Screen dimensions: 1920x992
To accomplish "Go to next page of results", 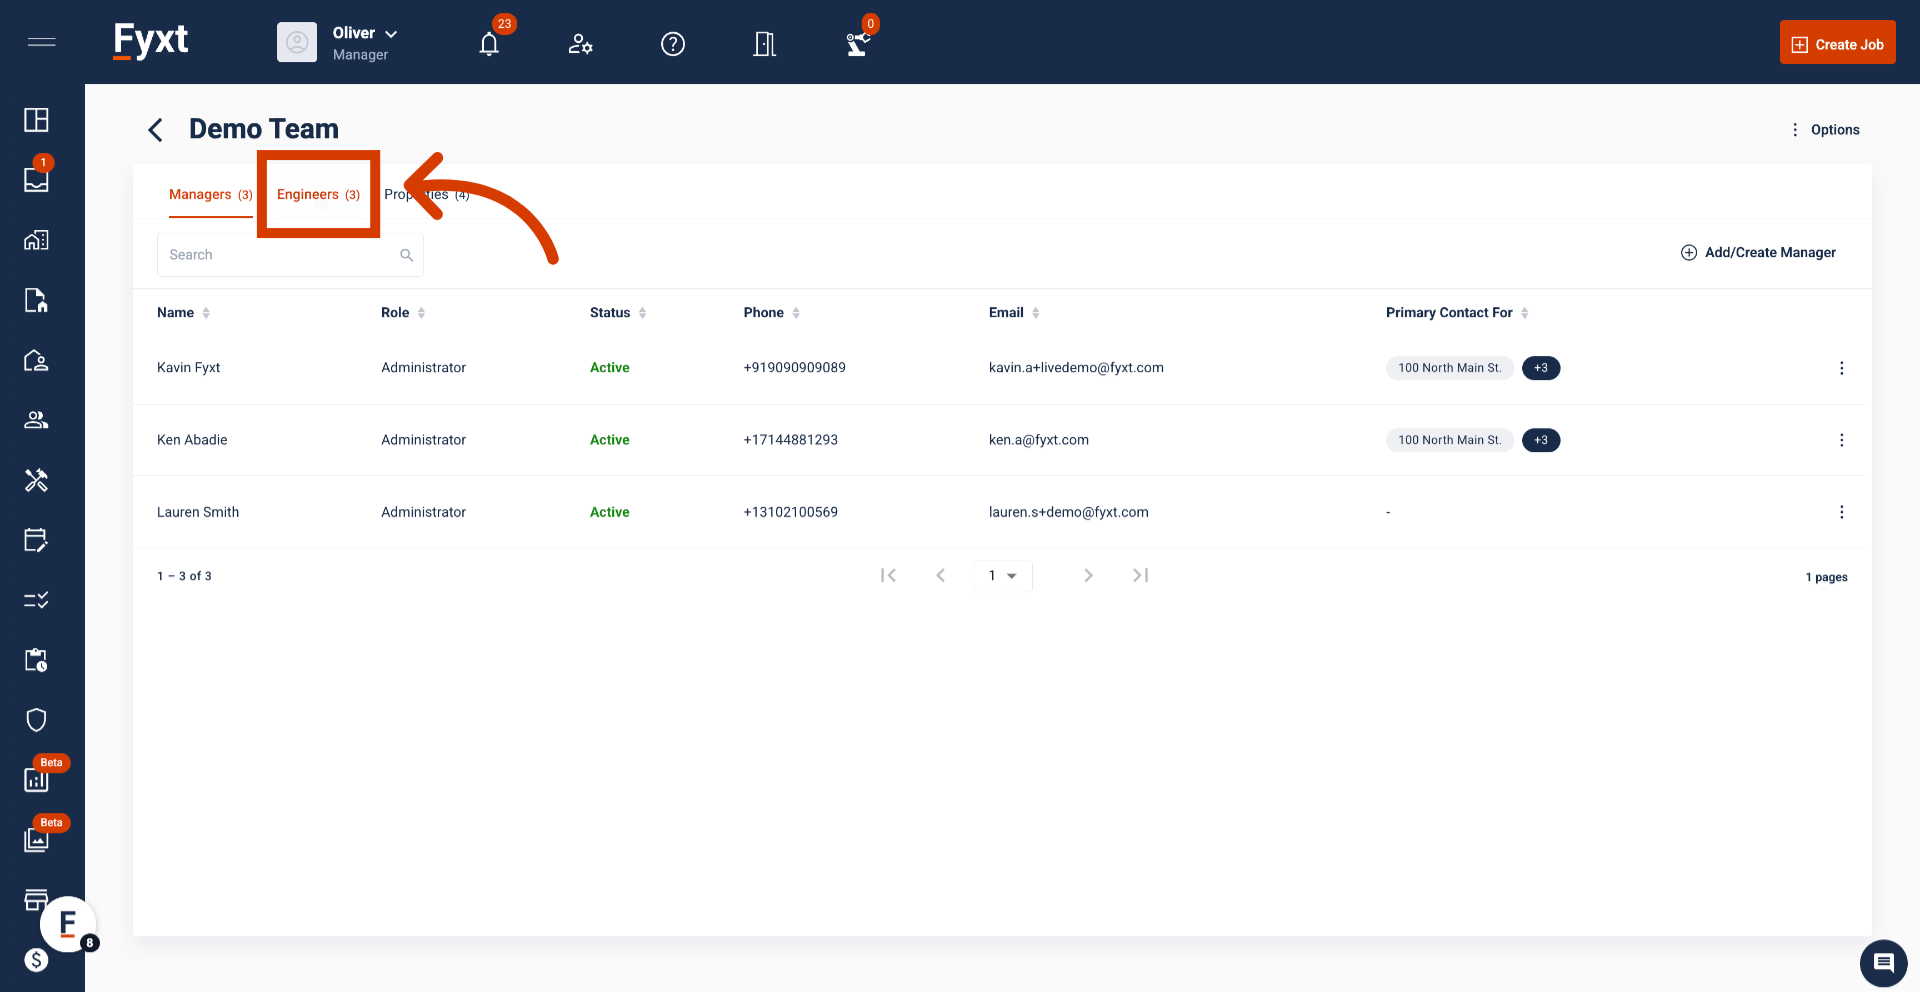I will click(x=1088, y=575).
